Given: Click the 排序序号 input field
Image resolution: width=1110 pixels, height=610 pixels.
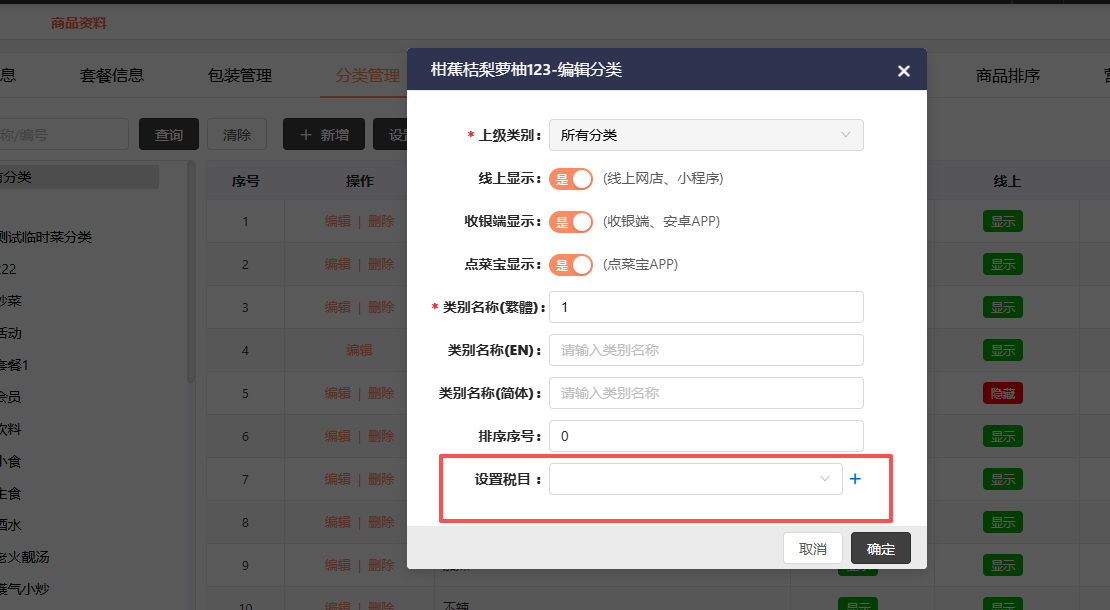Looking at the screenshot, I should click(706, 436).
